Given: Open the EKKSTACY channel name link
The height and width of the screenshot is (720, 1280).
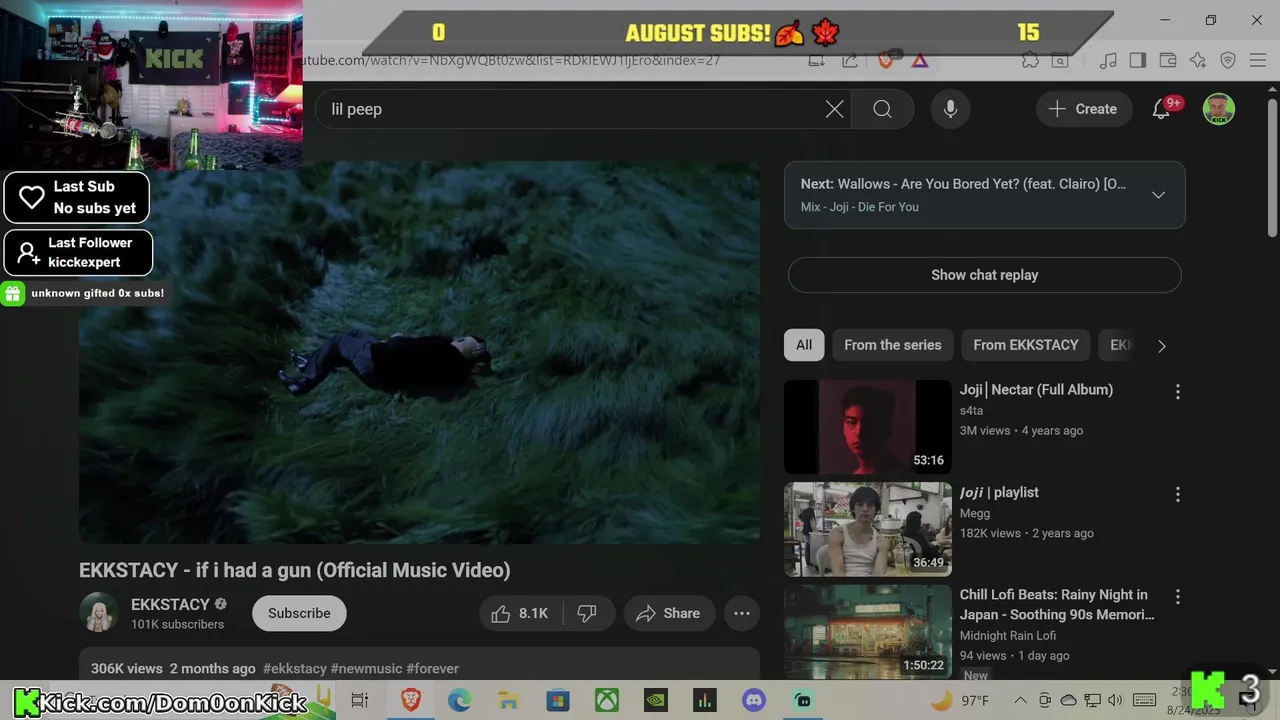Looking at the screenshot, I should [x=170, y=604].
